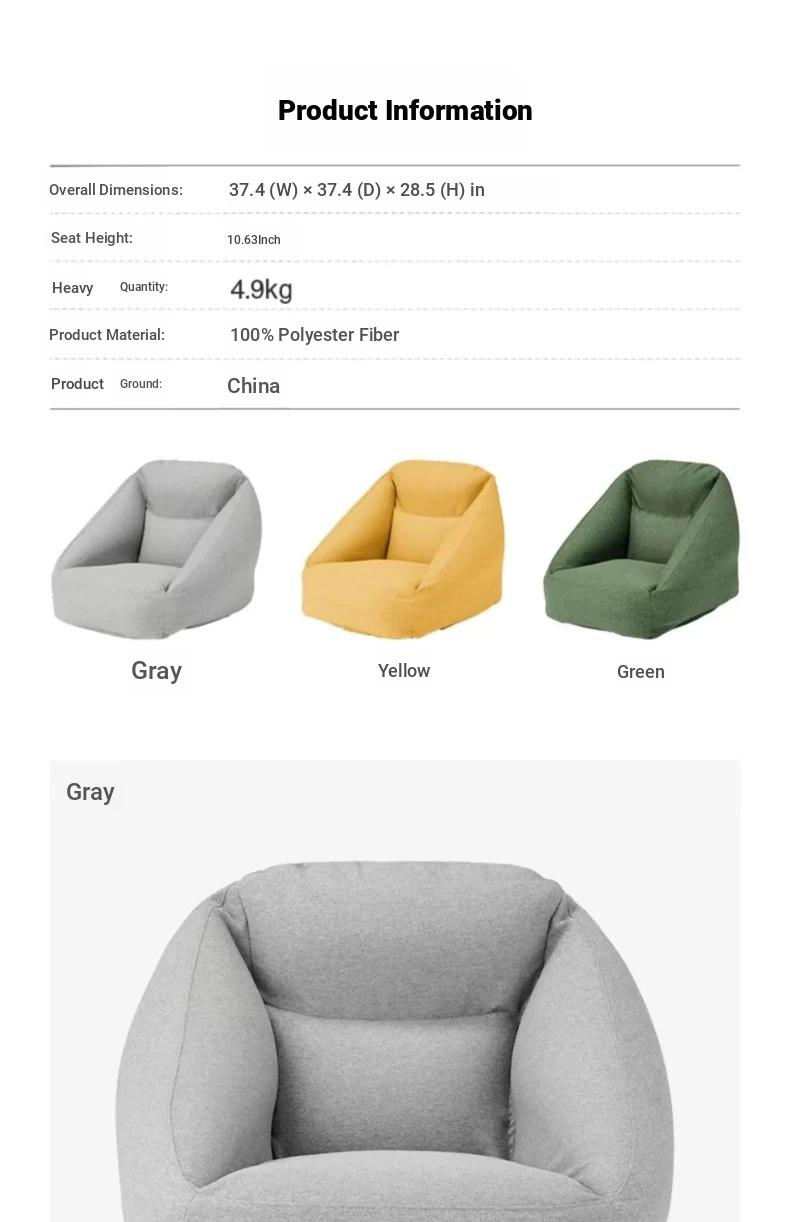Select the yellow bean bag chair image
Screen dimensions: 790x1222
[403, 549]
